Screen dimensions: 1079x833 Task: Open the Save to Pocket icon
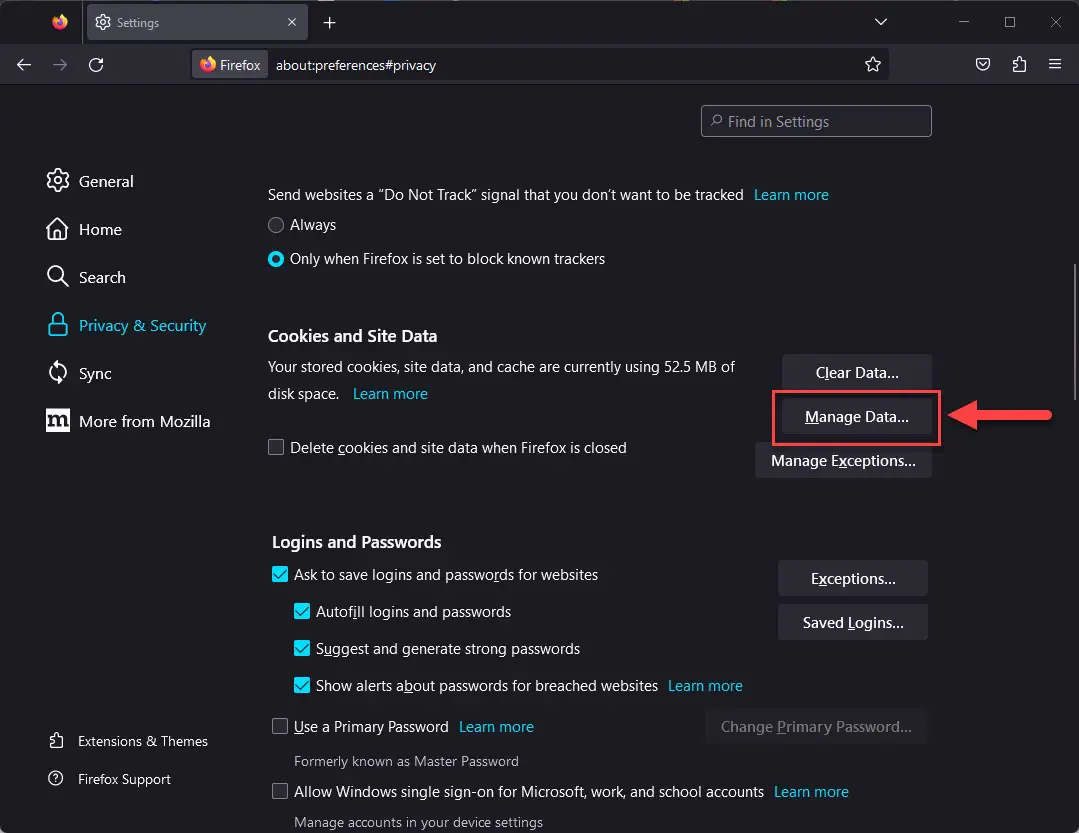click(983, 65)
